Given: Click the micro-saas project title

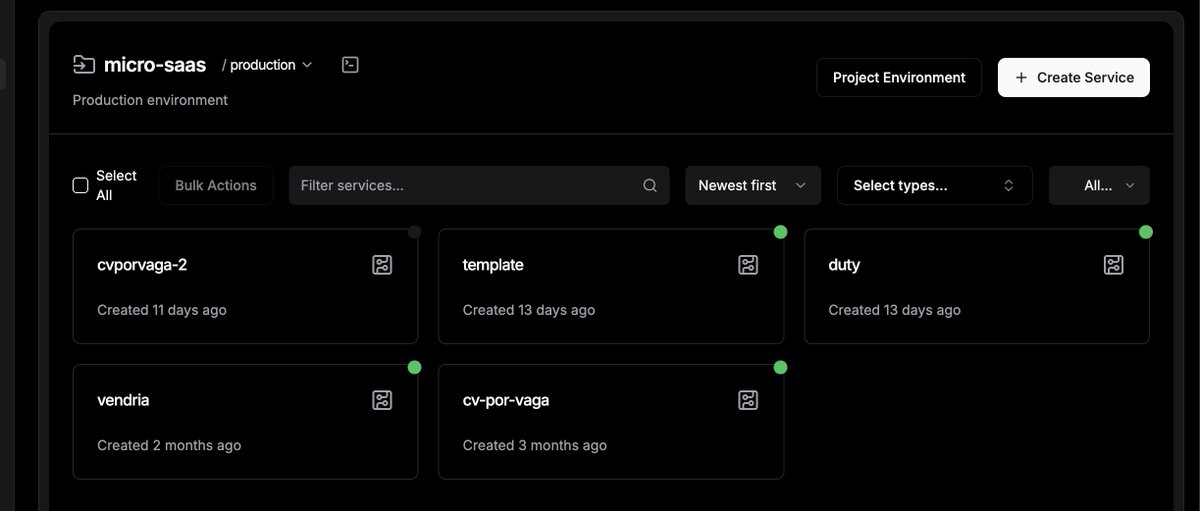Looking at the screenshot, I should (x=155, y=65).
